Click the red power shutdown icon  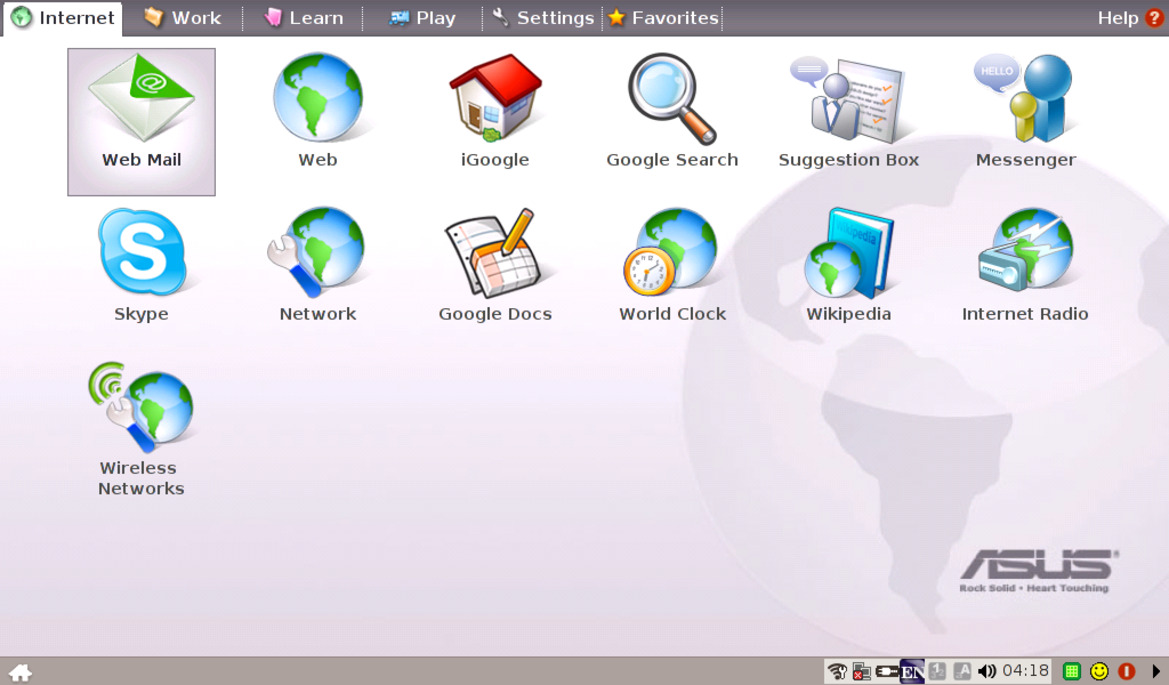pos(1126,672)
